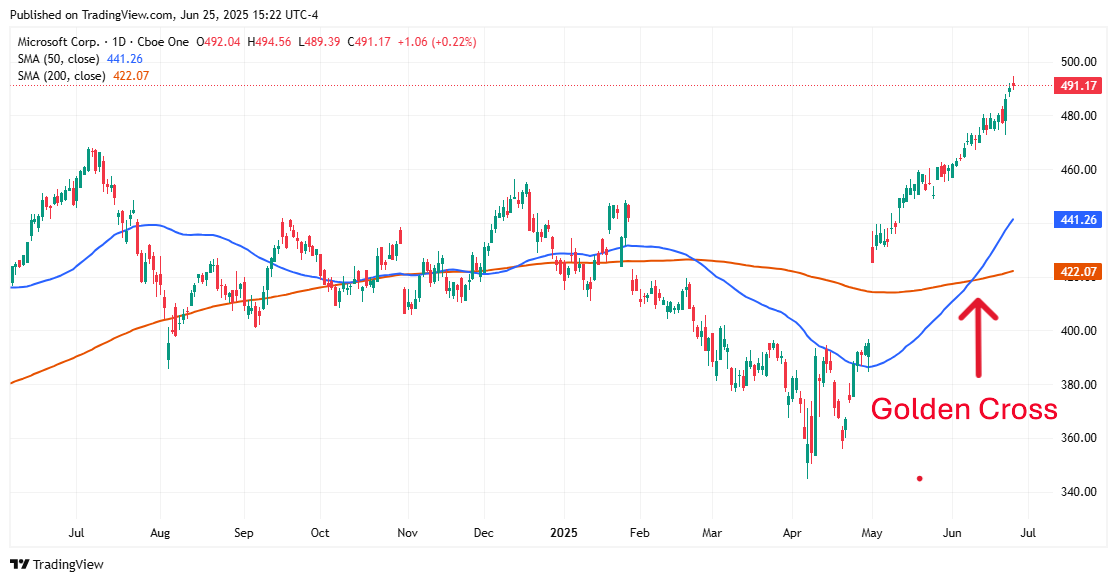Click the 340.00 price axis label

click(1079, 492)
